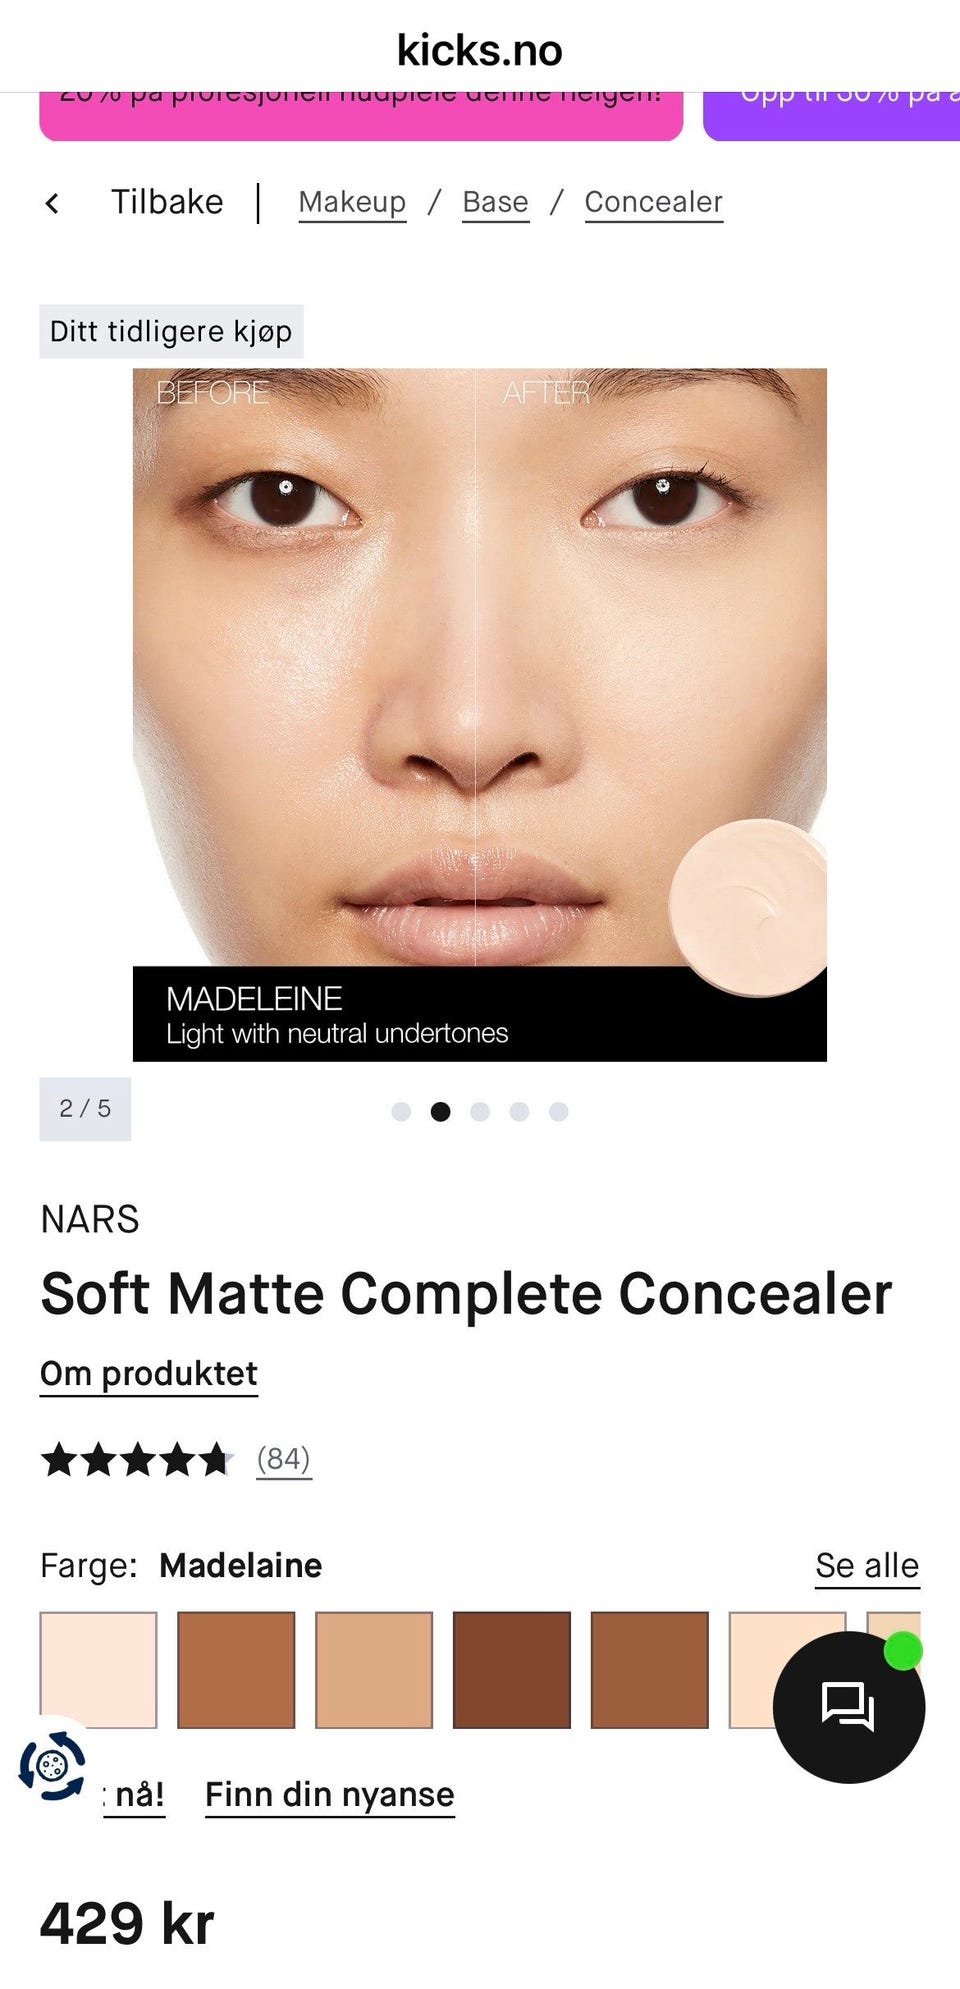The width and height of the screenshot is (960, 1989).
Task: Open the Makeup breadcrumb
Action: pos(352,202)
